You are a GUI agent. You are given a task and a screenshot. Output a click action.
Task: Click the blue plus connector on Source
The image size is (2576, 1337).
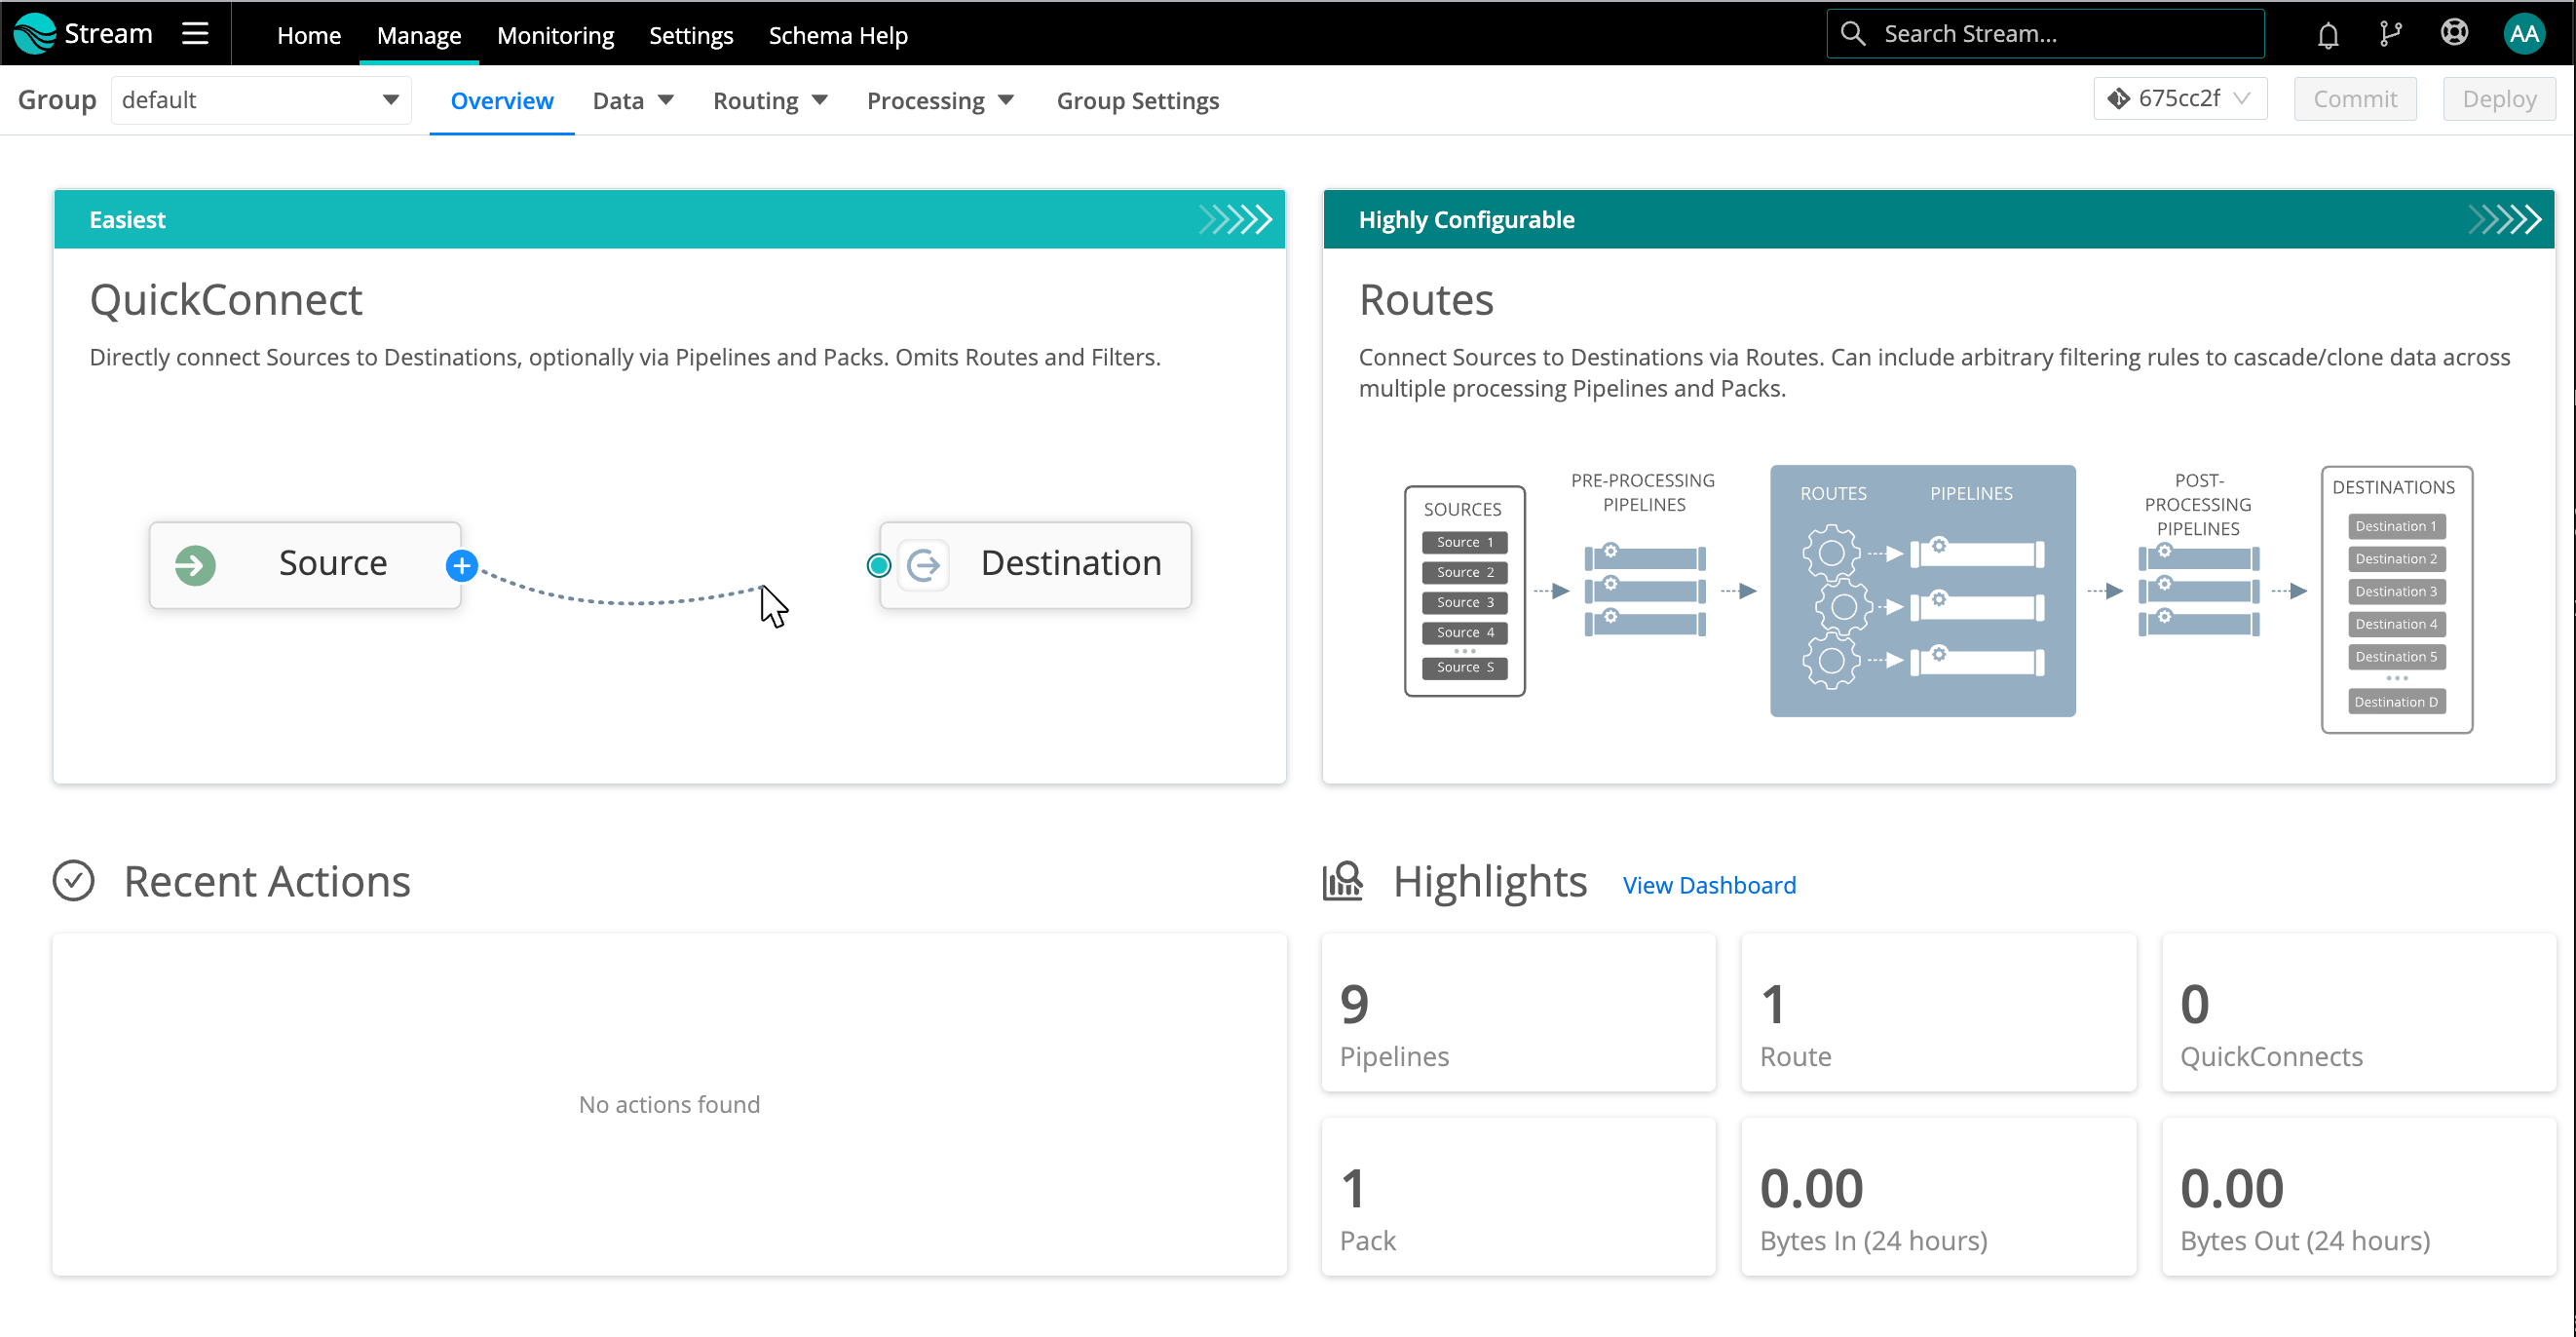[x=461, y=566]
